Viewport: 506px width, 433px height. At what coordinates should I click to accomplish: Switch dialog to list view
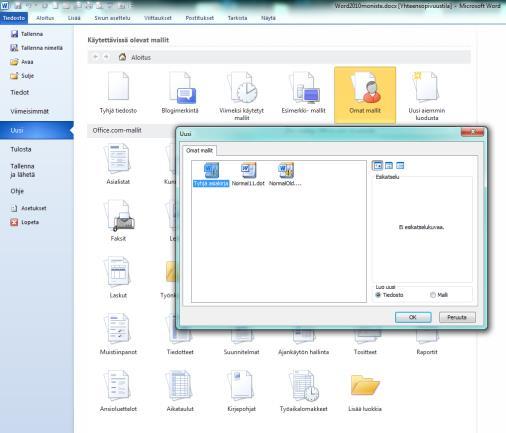pos(389,165)
